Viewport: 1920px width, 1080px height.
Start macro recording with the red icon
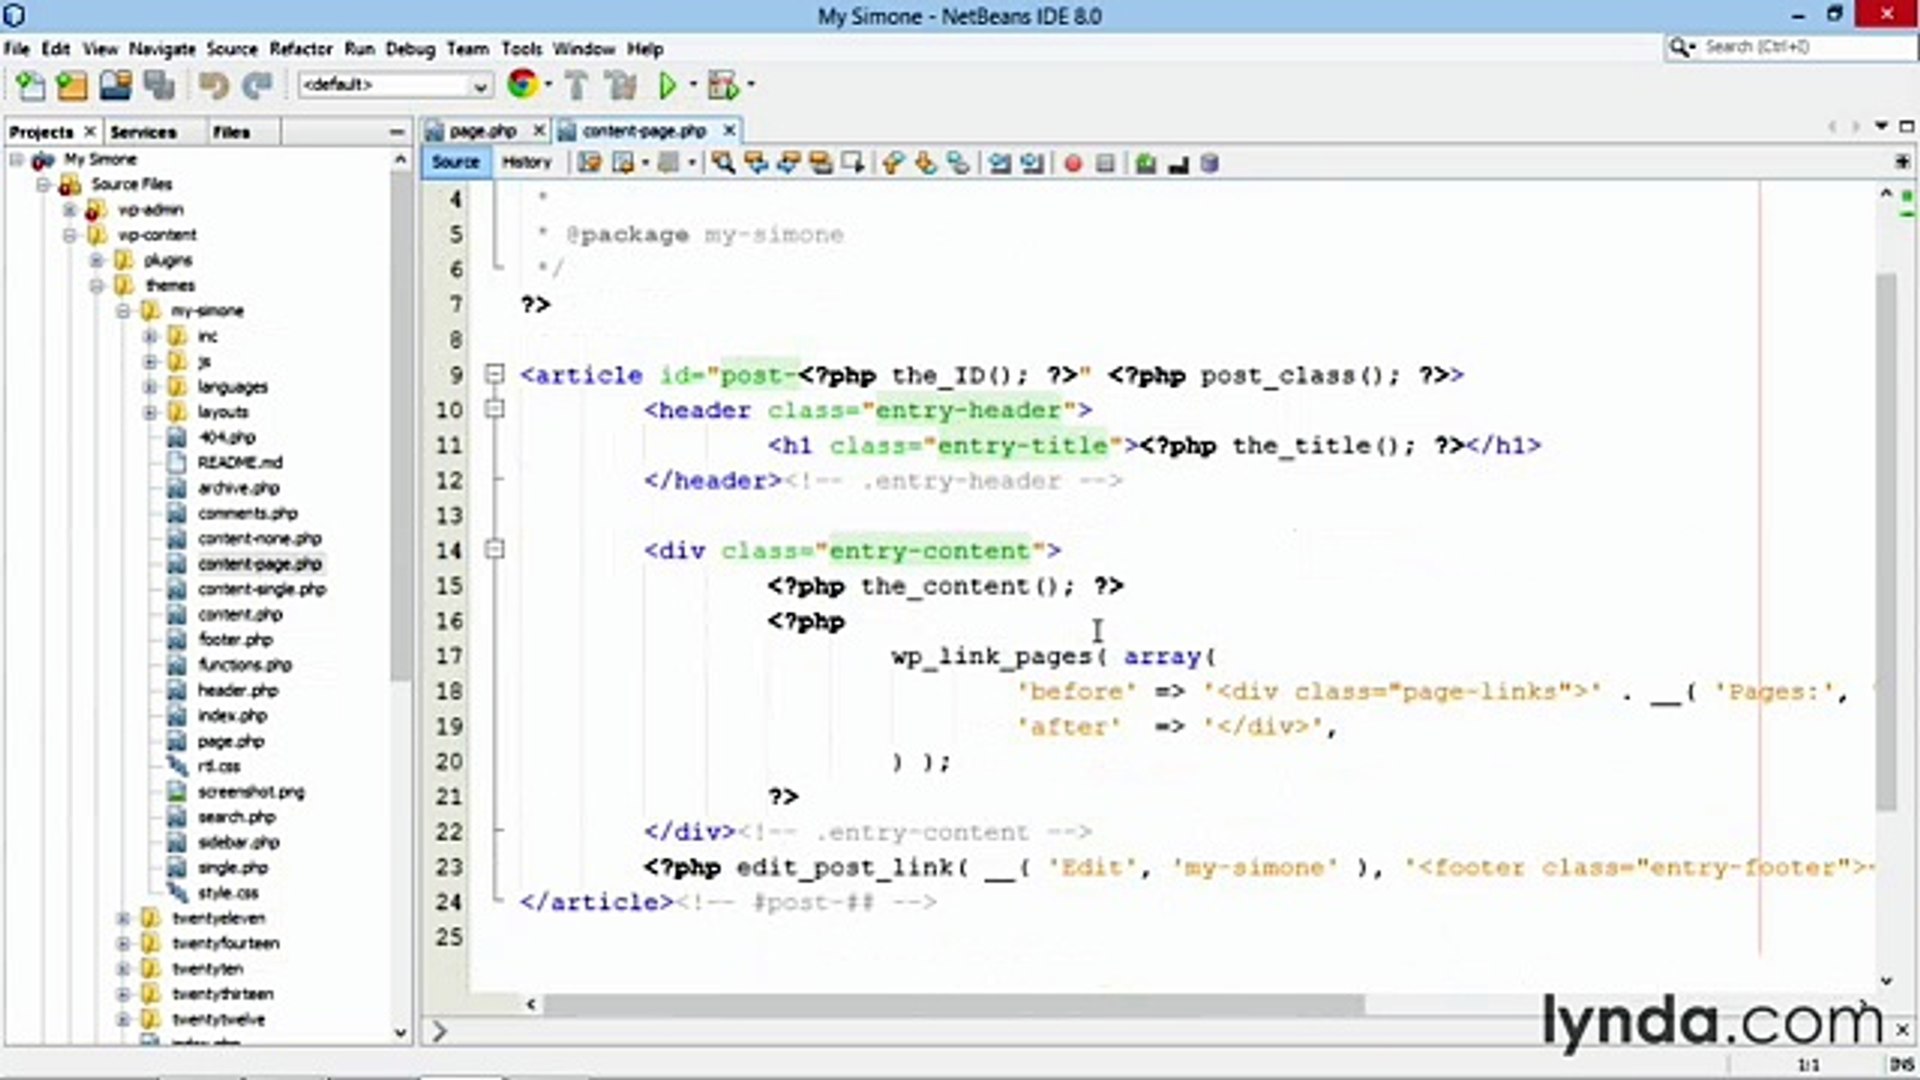[x=1072, y=163]
